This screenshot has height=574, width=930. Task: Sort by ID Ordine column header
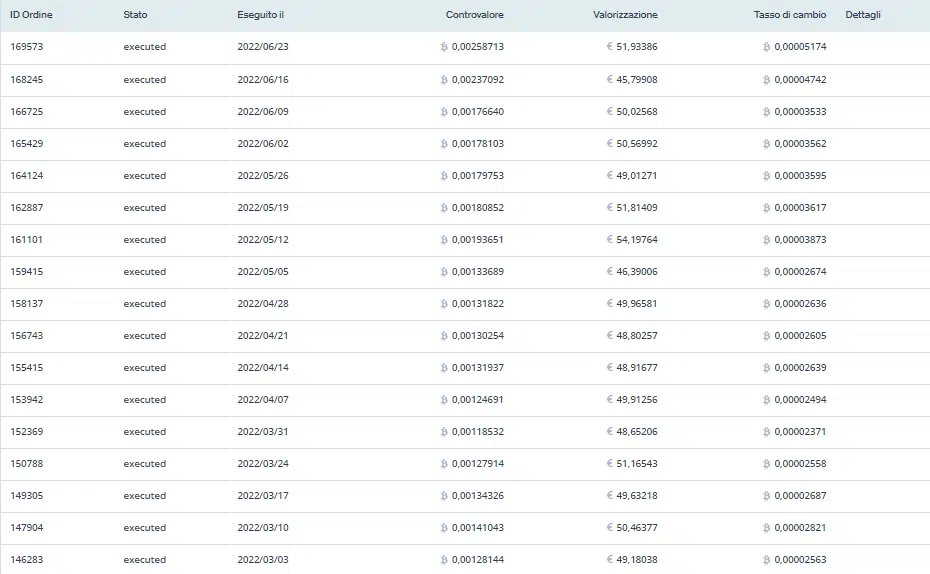click(31, 15)
